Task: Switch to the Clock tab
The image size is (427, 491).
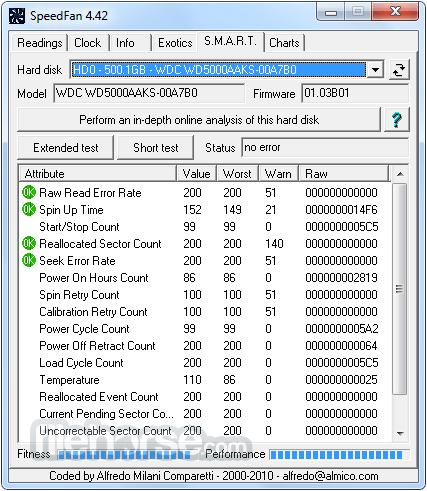Action: click(x=88, y=43)
